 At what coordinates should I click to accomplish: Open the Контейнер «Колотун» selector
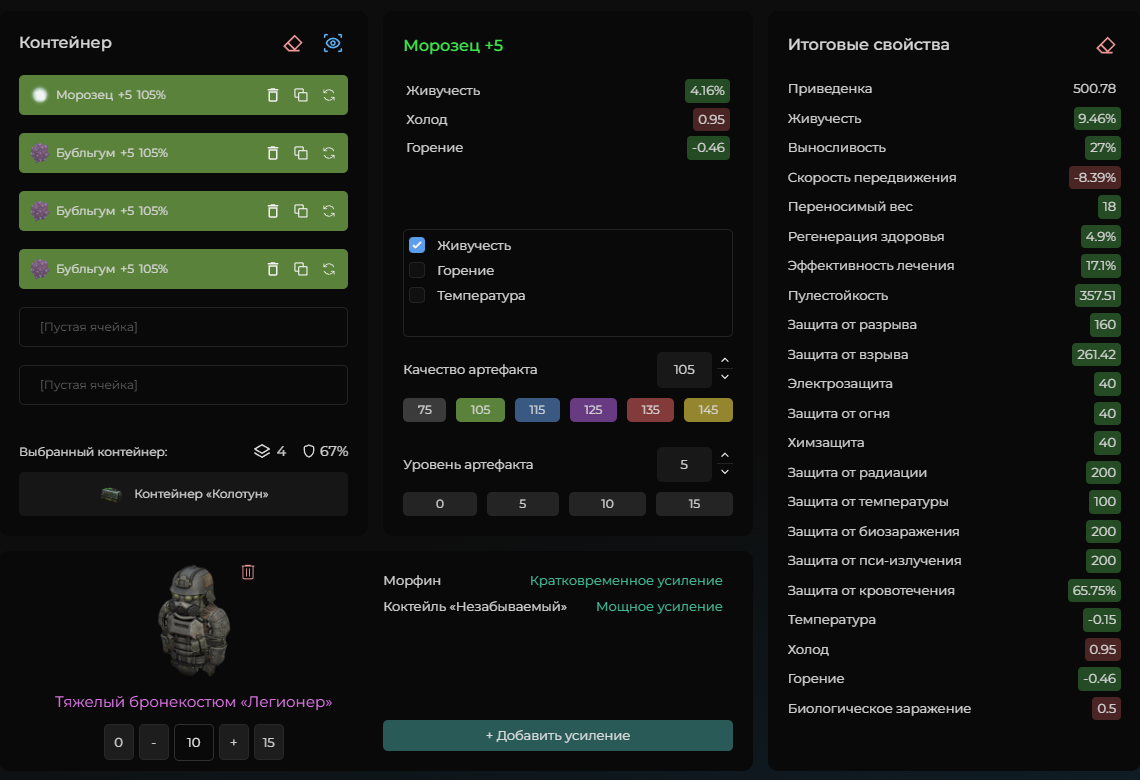coord(183,494)
